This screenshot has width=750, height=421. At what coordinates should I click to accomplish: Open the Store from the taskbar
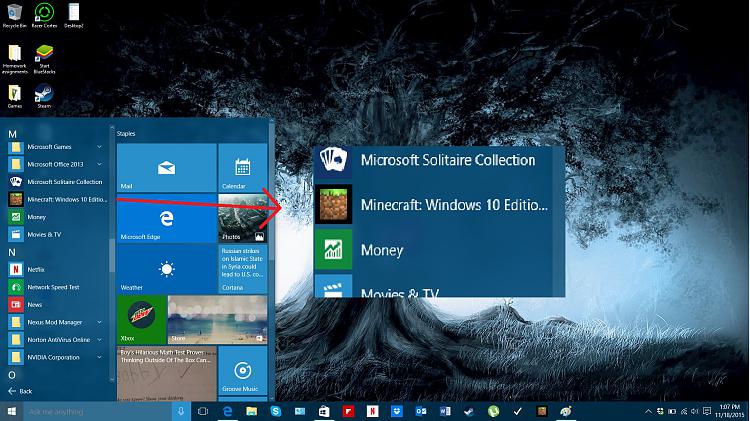[x=324, y=411]
